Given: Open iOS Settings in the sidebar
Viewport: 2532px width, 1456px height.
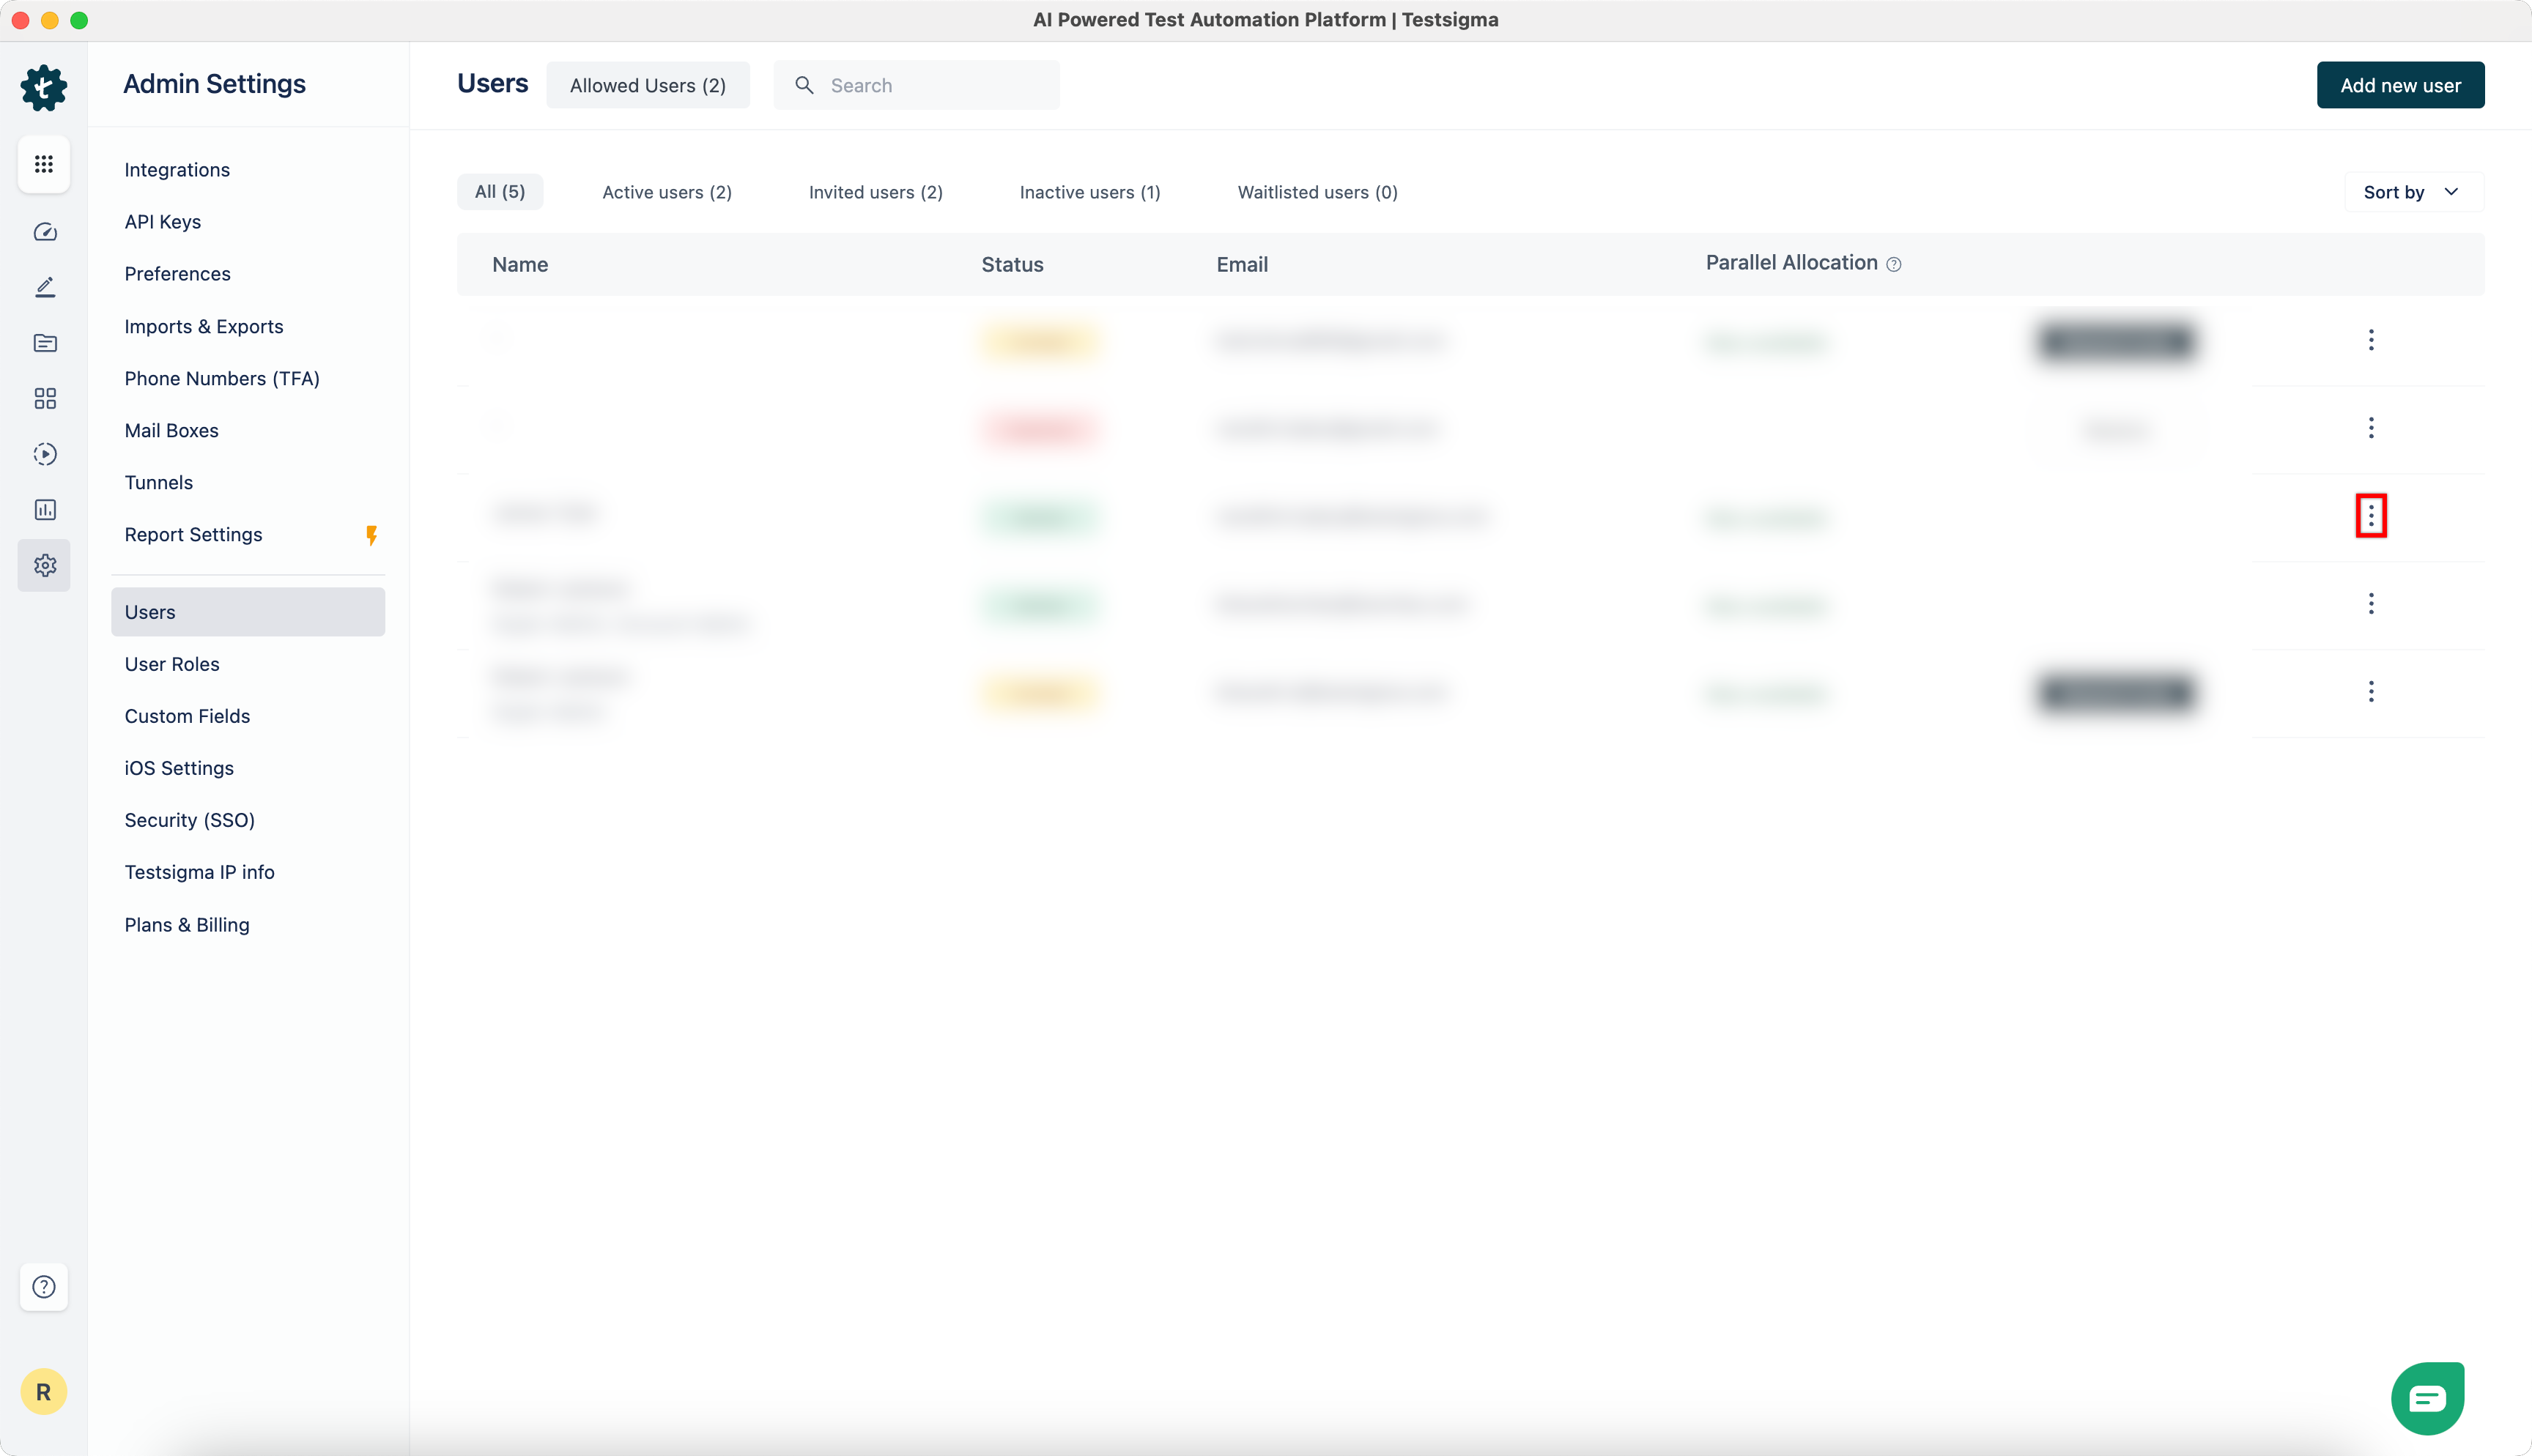Looking at the screenshot, I should pos(179,768).
